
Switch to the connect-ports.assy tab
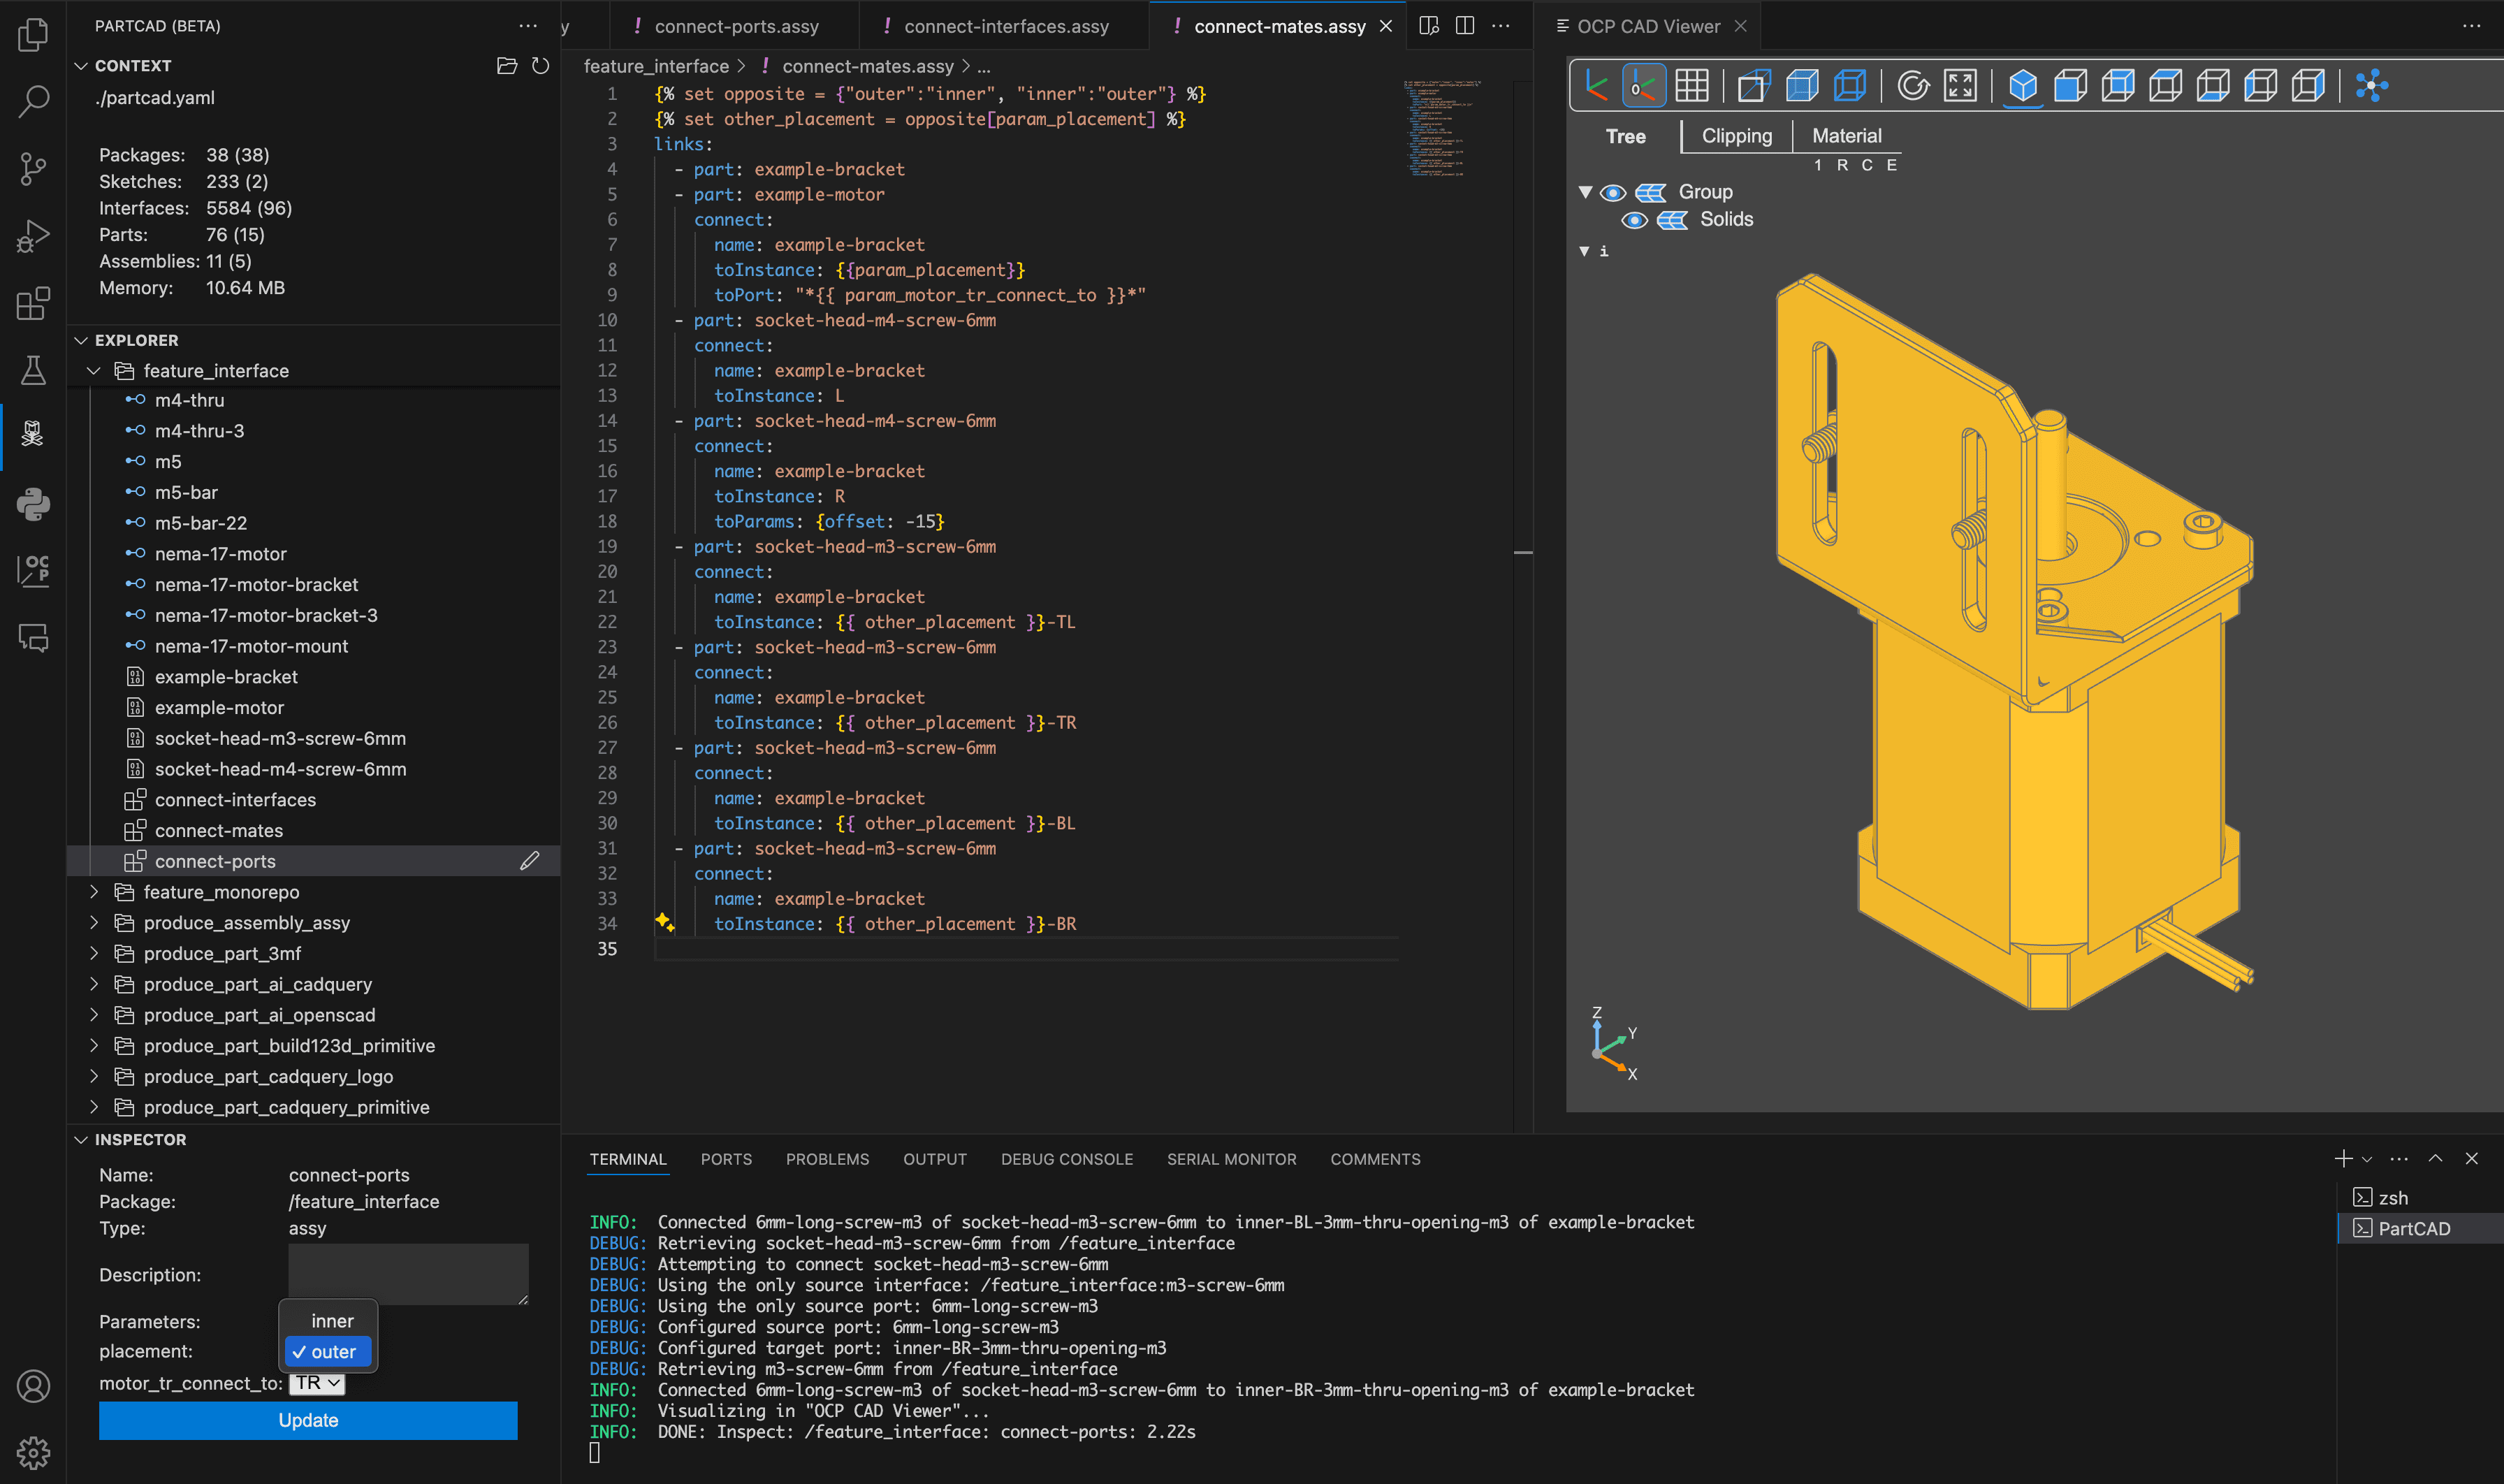[736, 27]
